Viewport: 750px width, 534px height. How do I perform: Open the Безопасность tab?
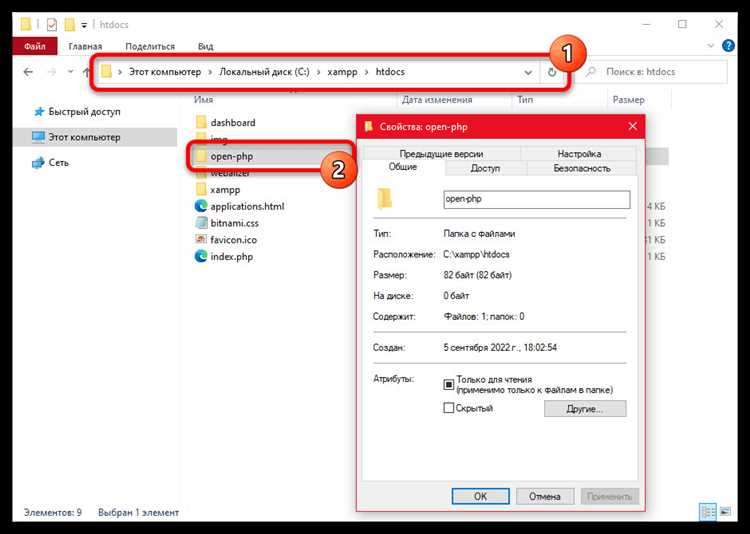(582, 168)
